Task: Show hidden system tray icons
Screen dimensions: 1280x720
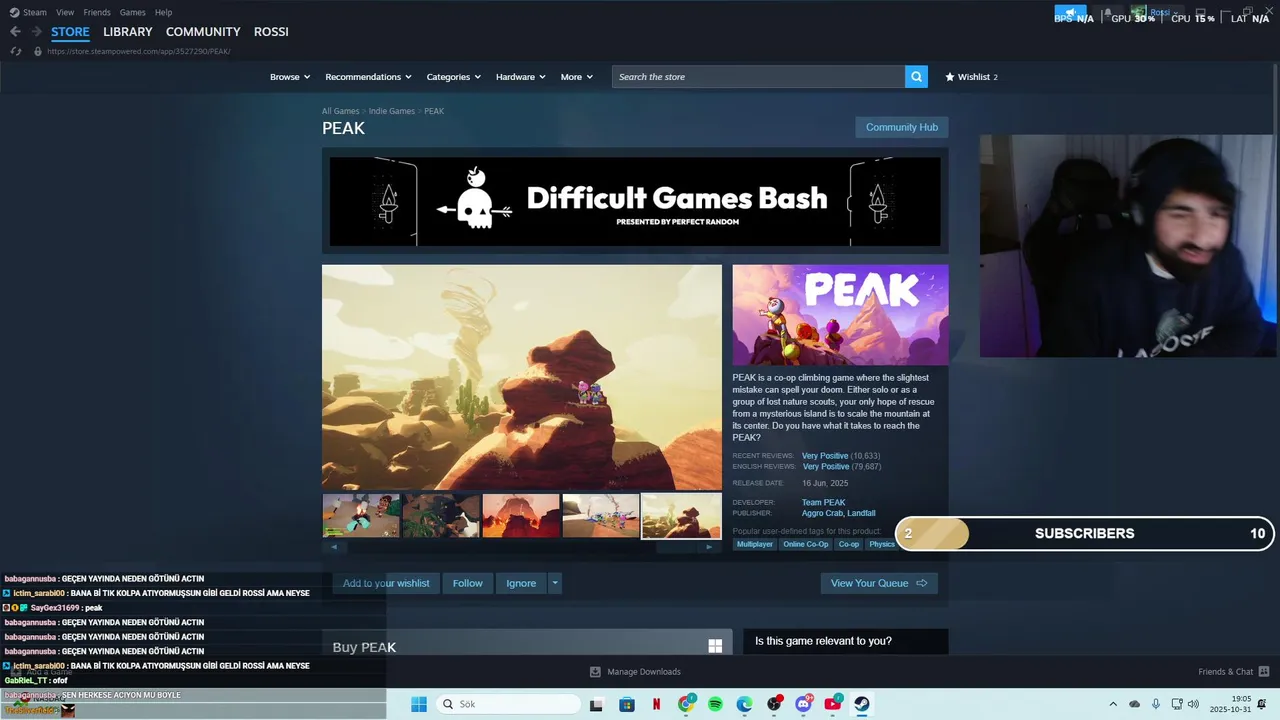Action: point(1113,704)
